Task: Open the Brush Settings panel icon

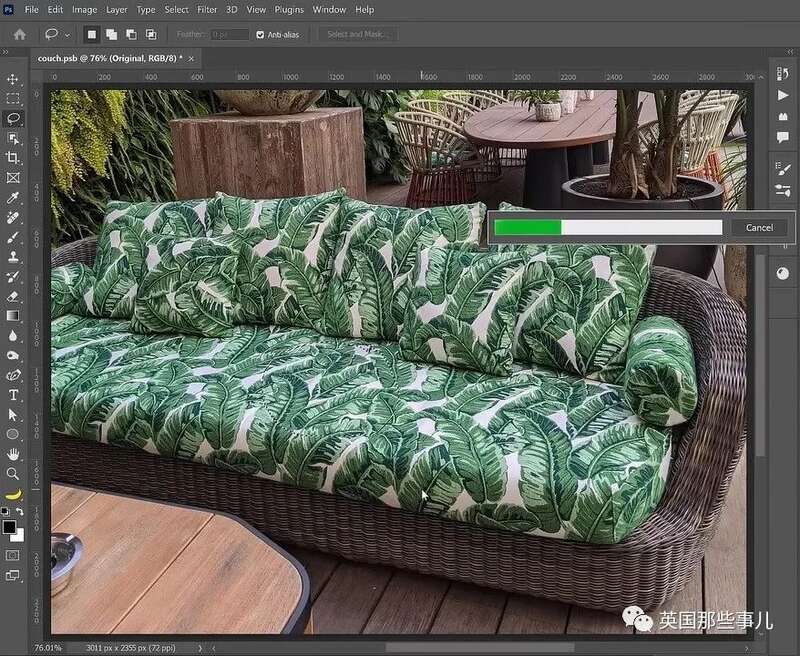Action: (783, 169)
